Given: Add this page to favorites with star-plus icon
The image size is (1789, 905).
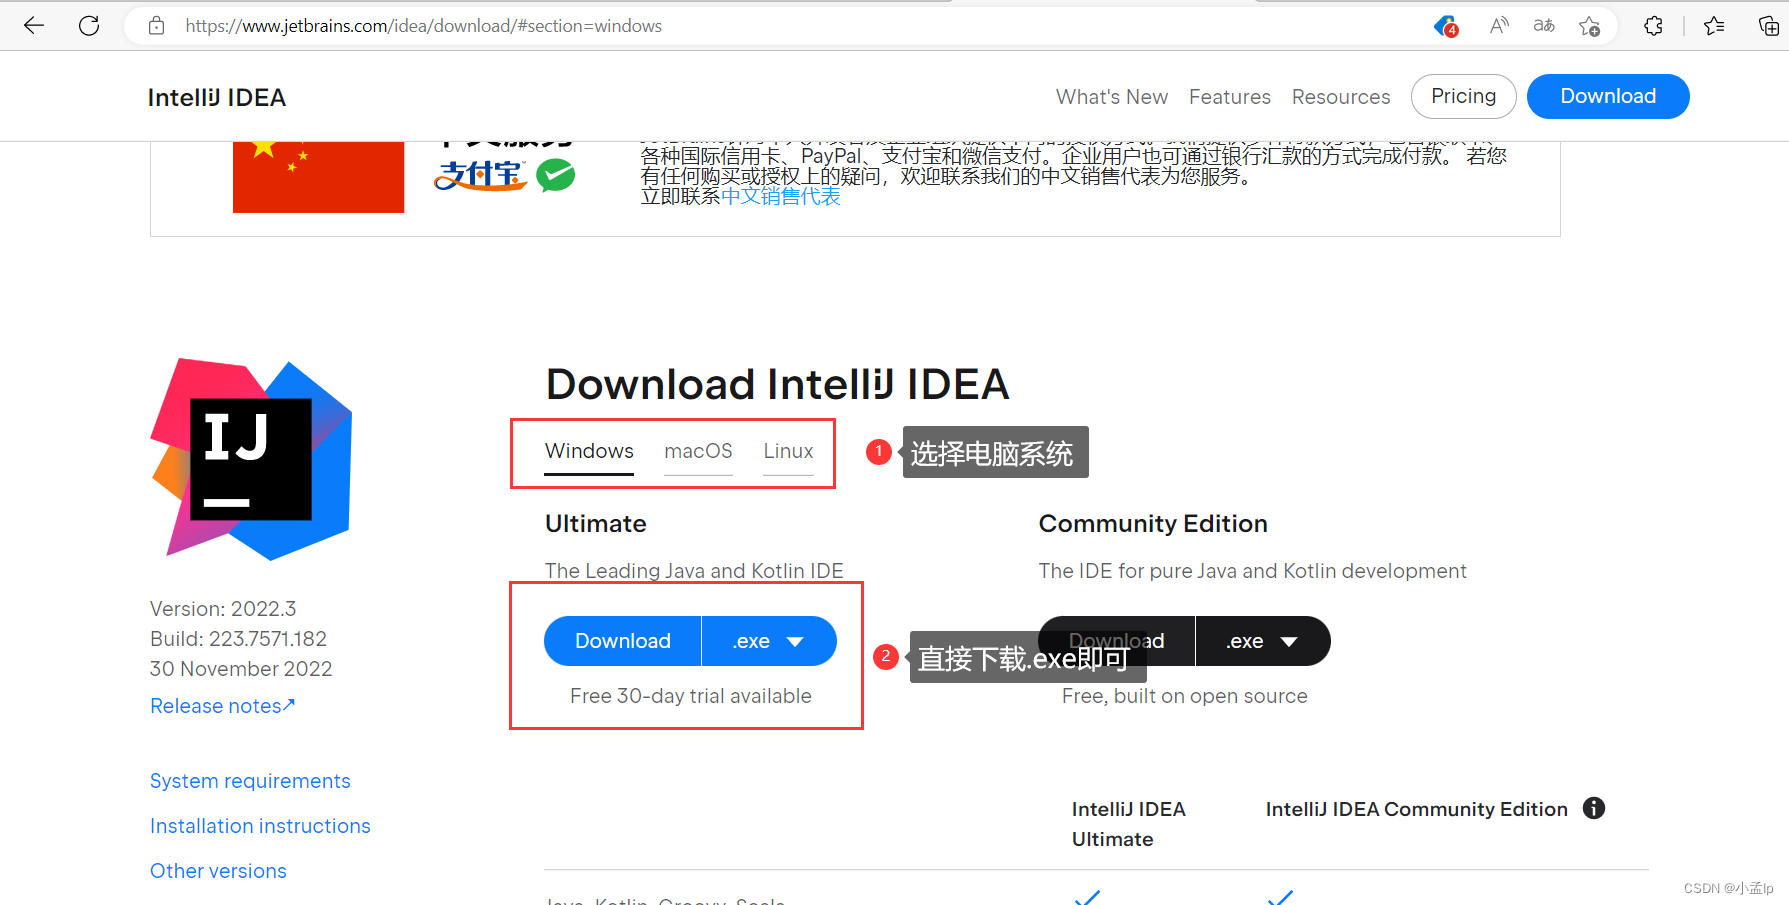Looking at the screenshot, I should 1589,26.
